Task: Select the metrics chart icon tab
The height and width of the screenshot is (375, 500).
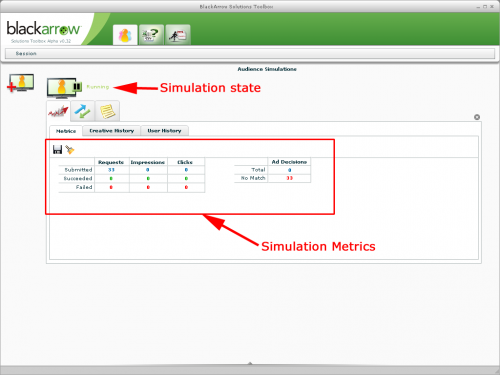Action: tap(58, 111)
